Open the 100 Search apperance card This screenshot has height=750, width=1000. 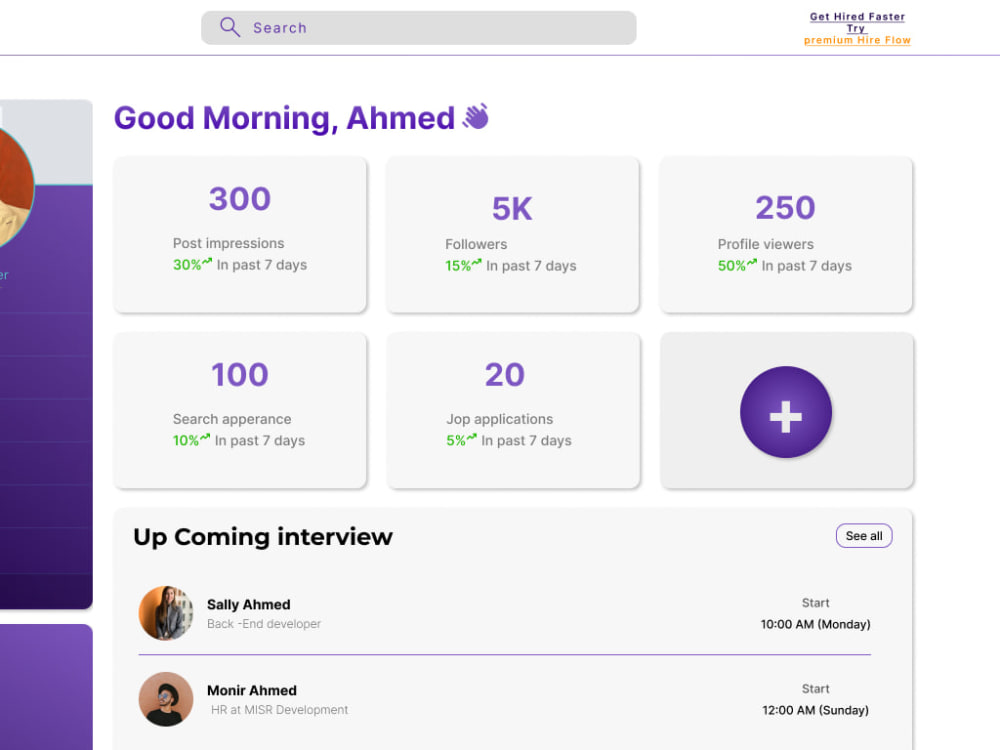pos(240,411)
